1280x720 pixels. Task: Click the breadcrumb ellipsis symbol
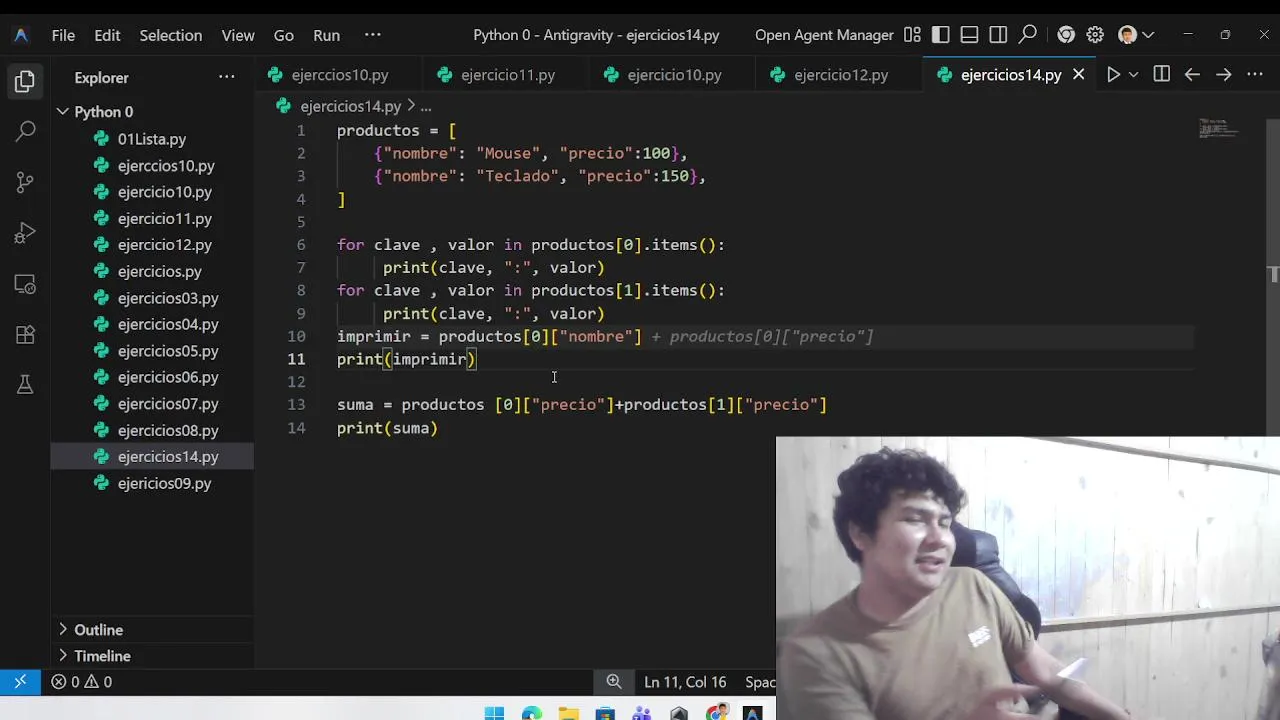click(x=426, y=106)
